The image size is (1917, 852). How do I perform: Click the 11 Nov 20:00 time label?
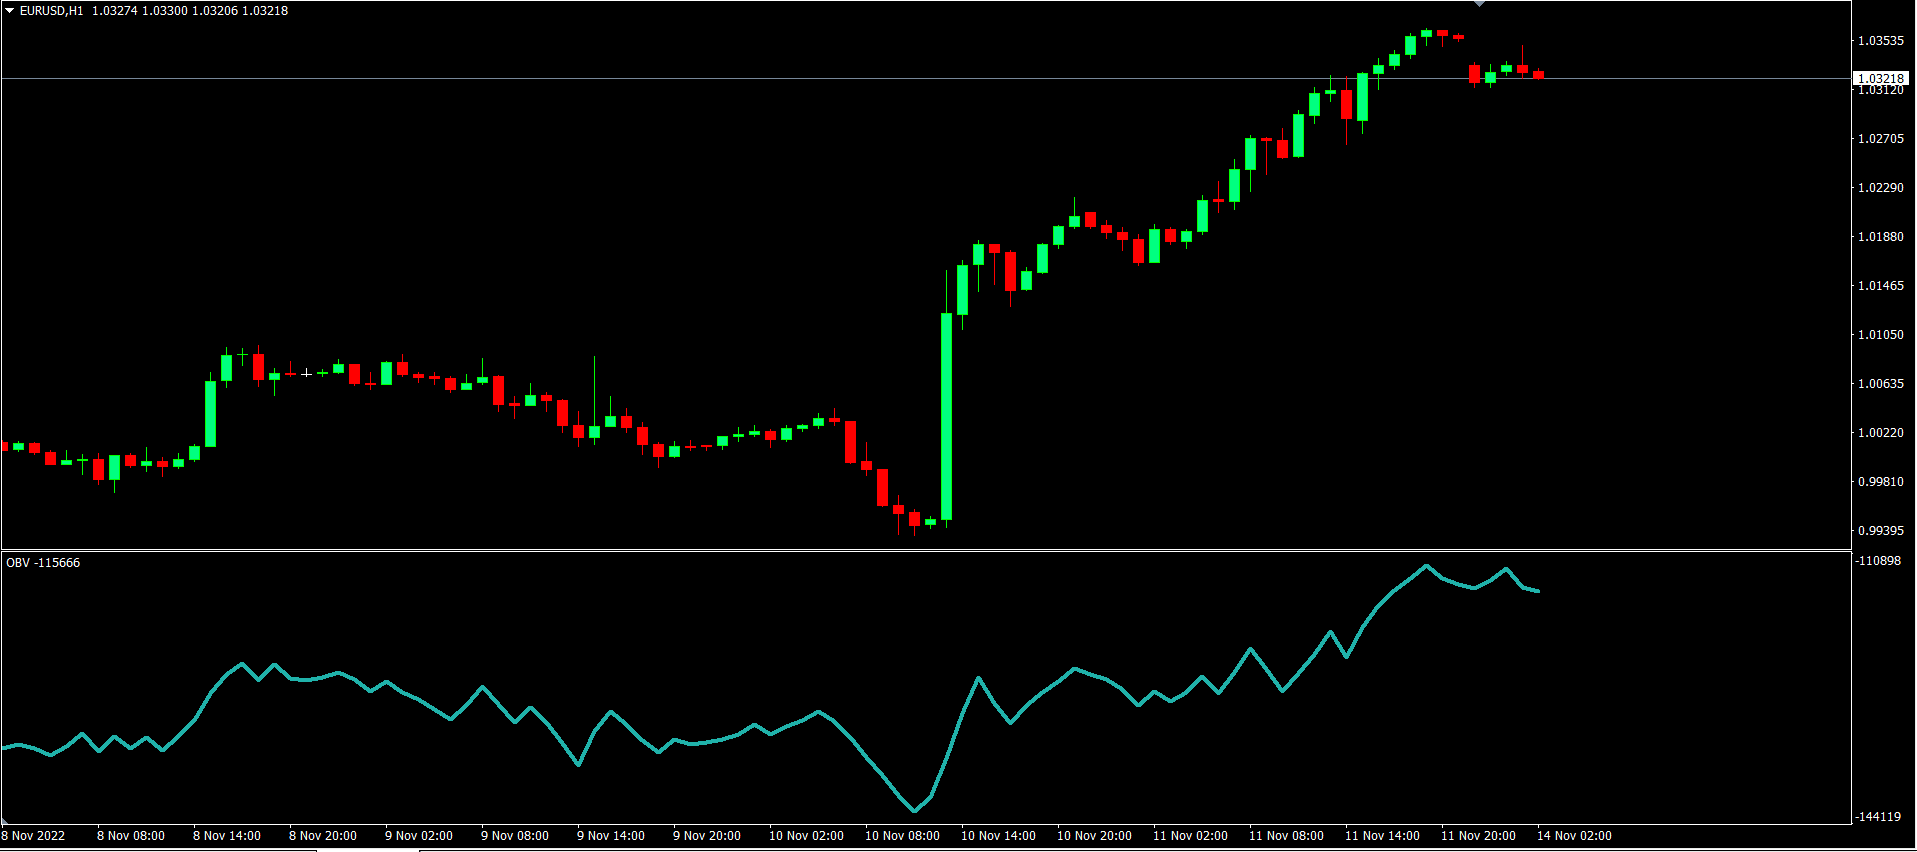1478,836
